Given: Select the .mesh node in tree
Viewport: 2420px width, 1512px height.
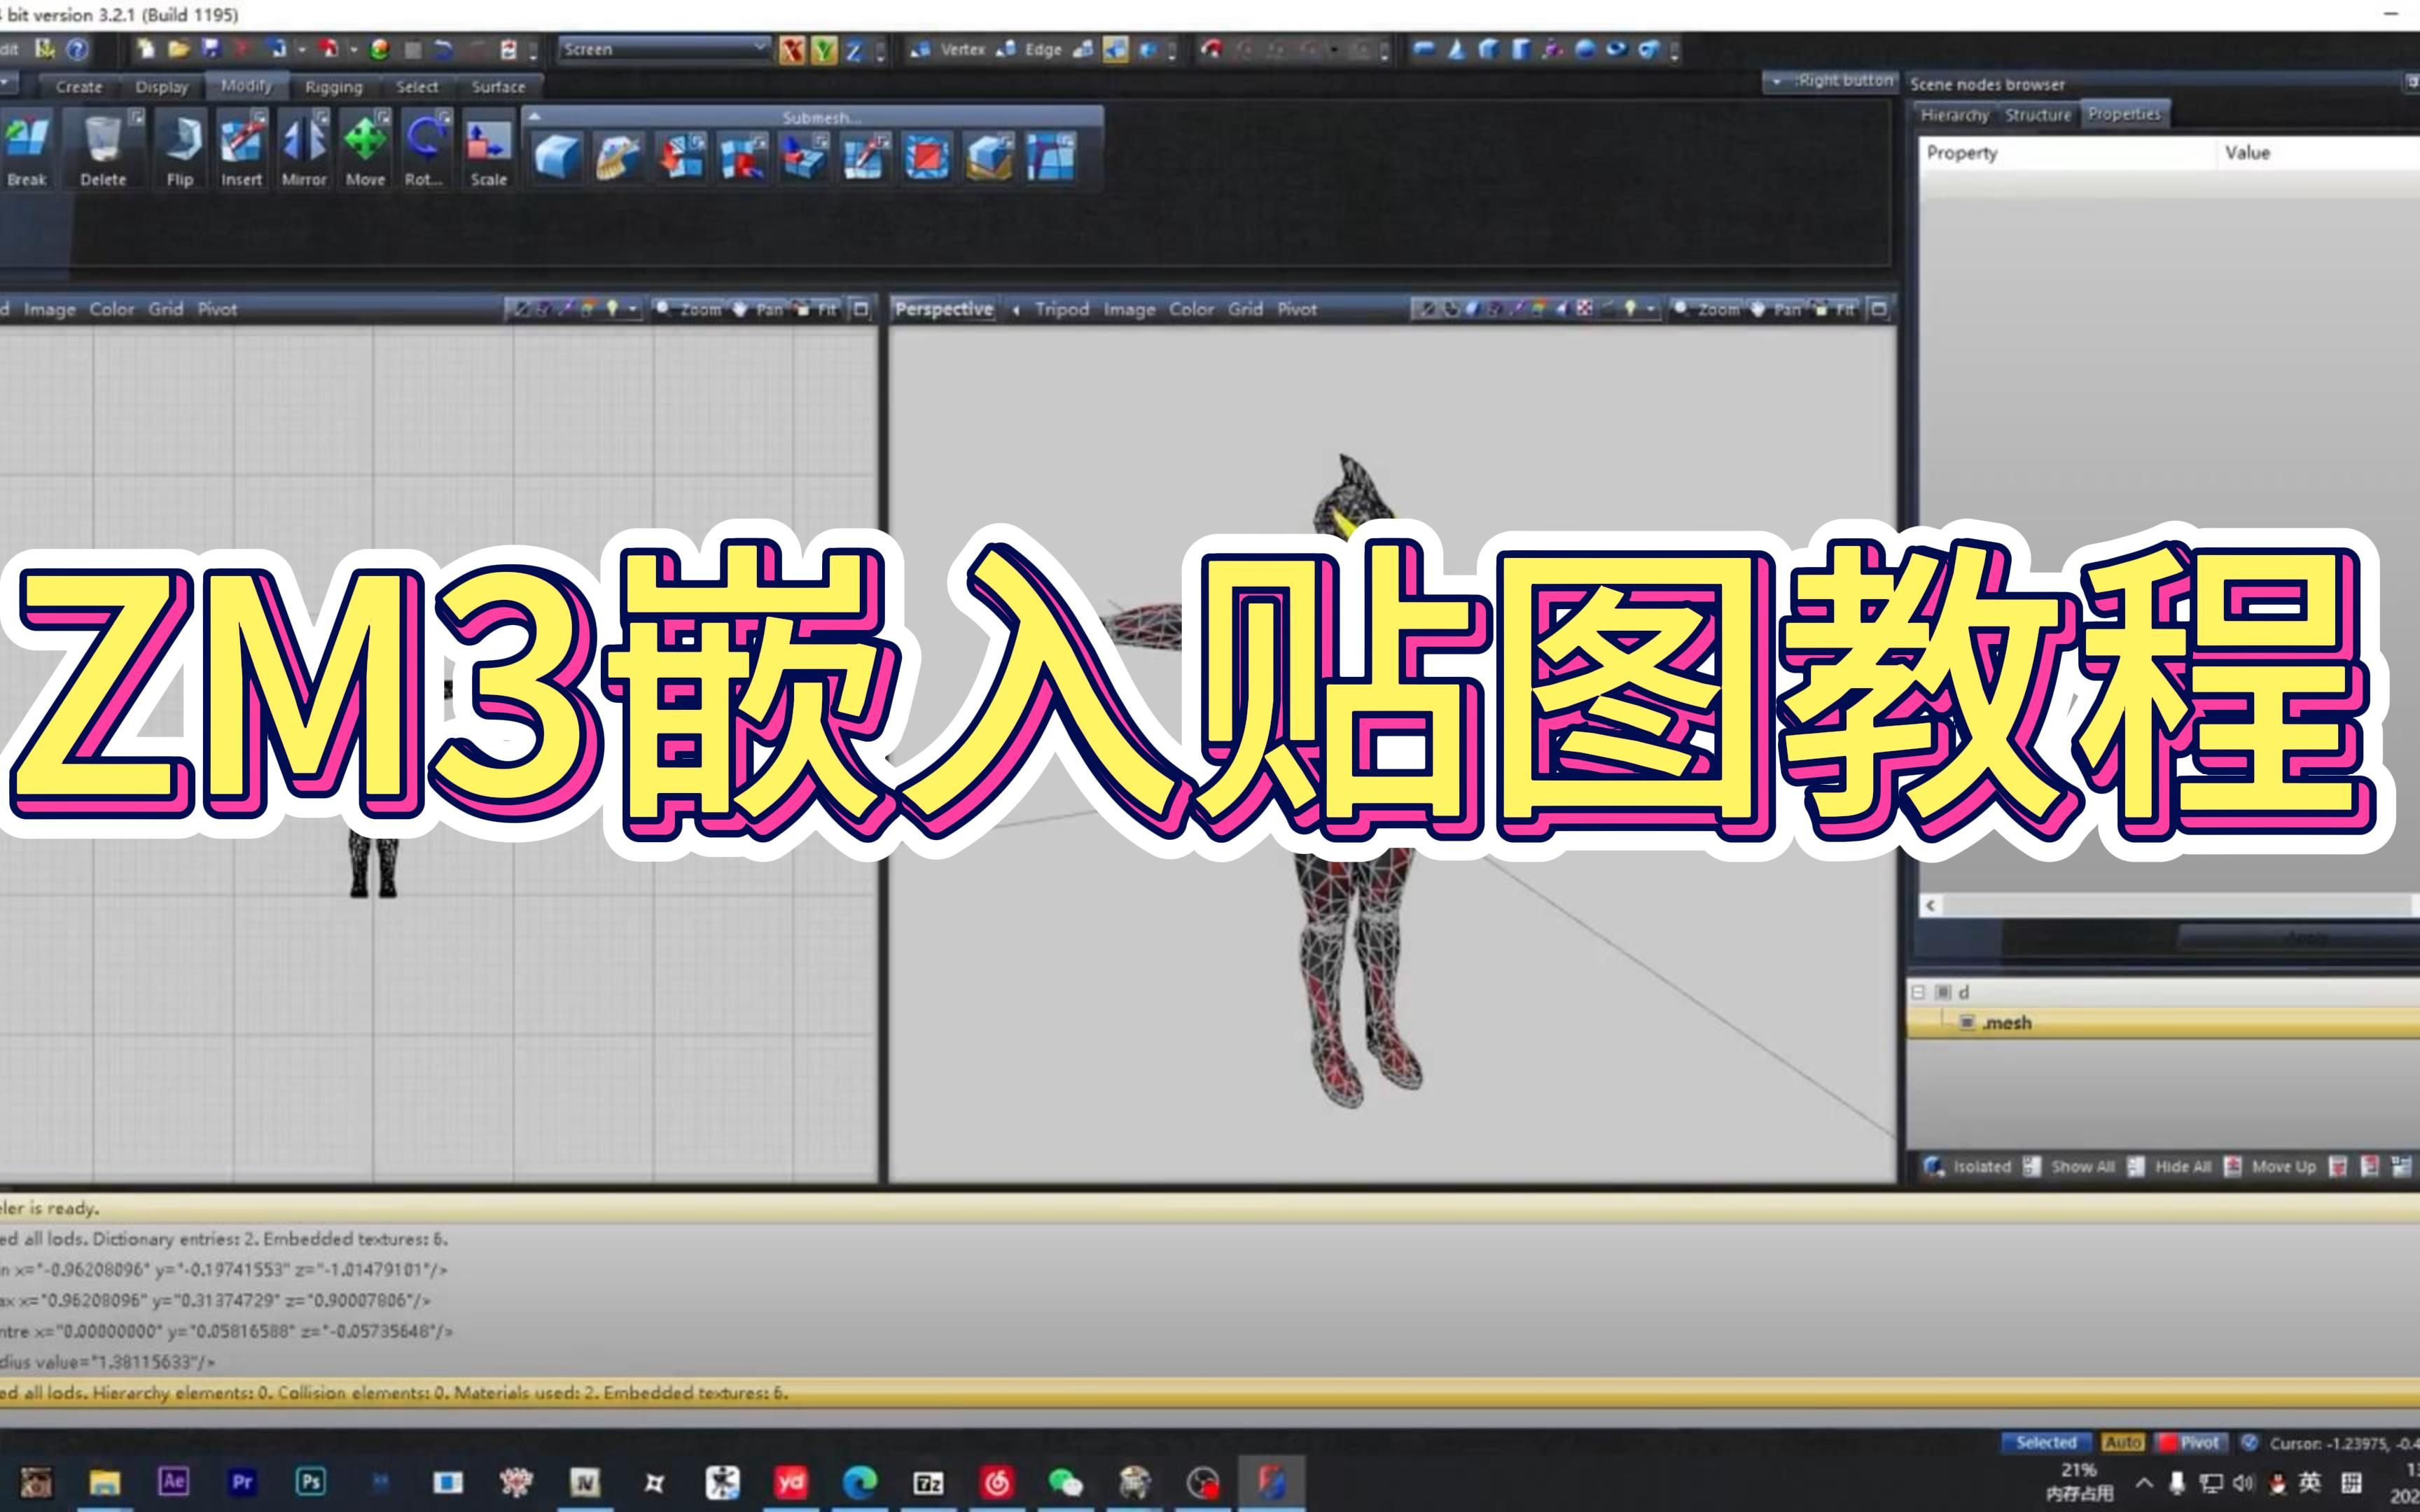Looking at the screenshot, I should pyautogui.click(x=2163, y=1022).
